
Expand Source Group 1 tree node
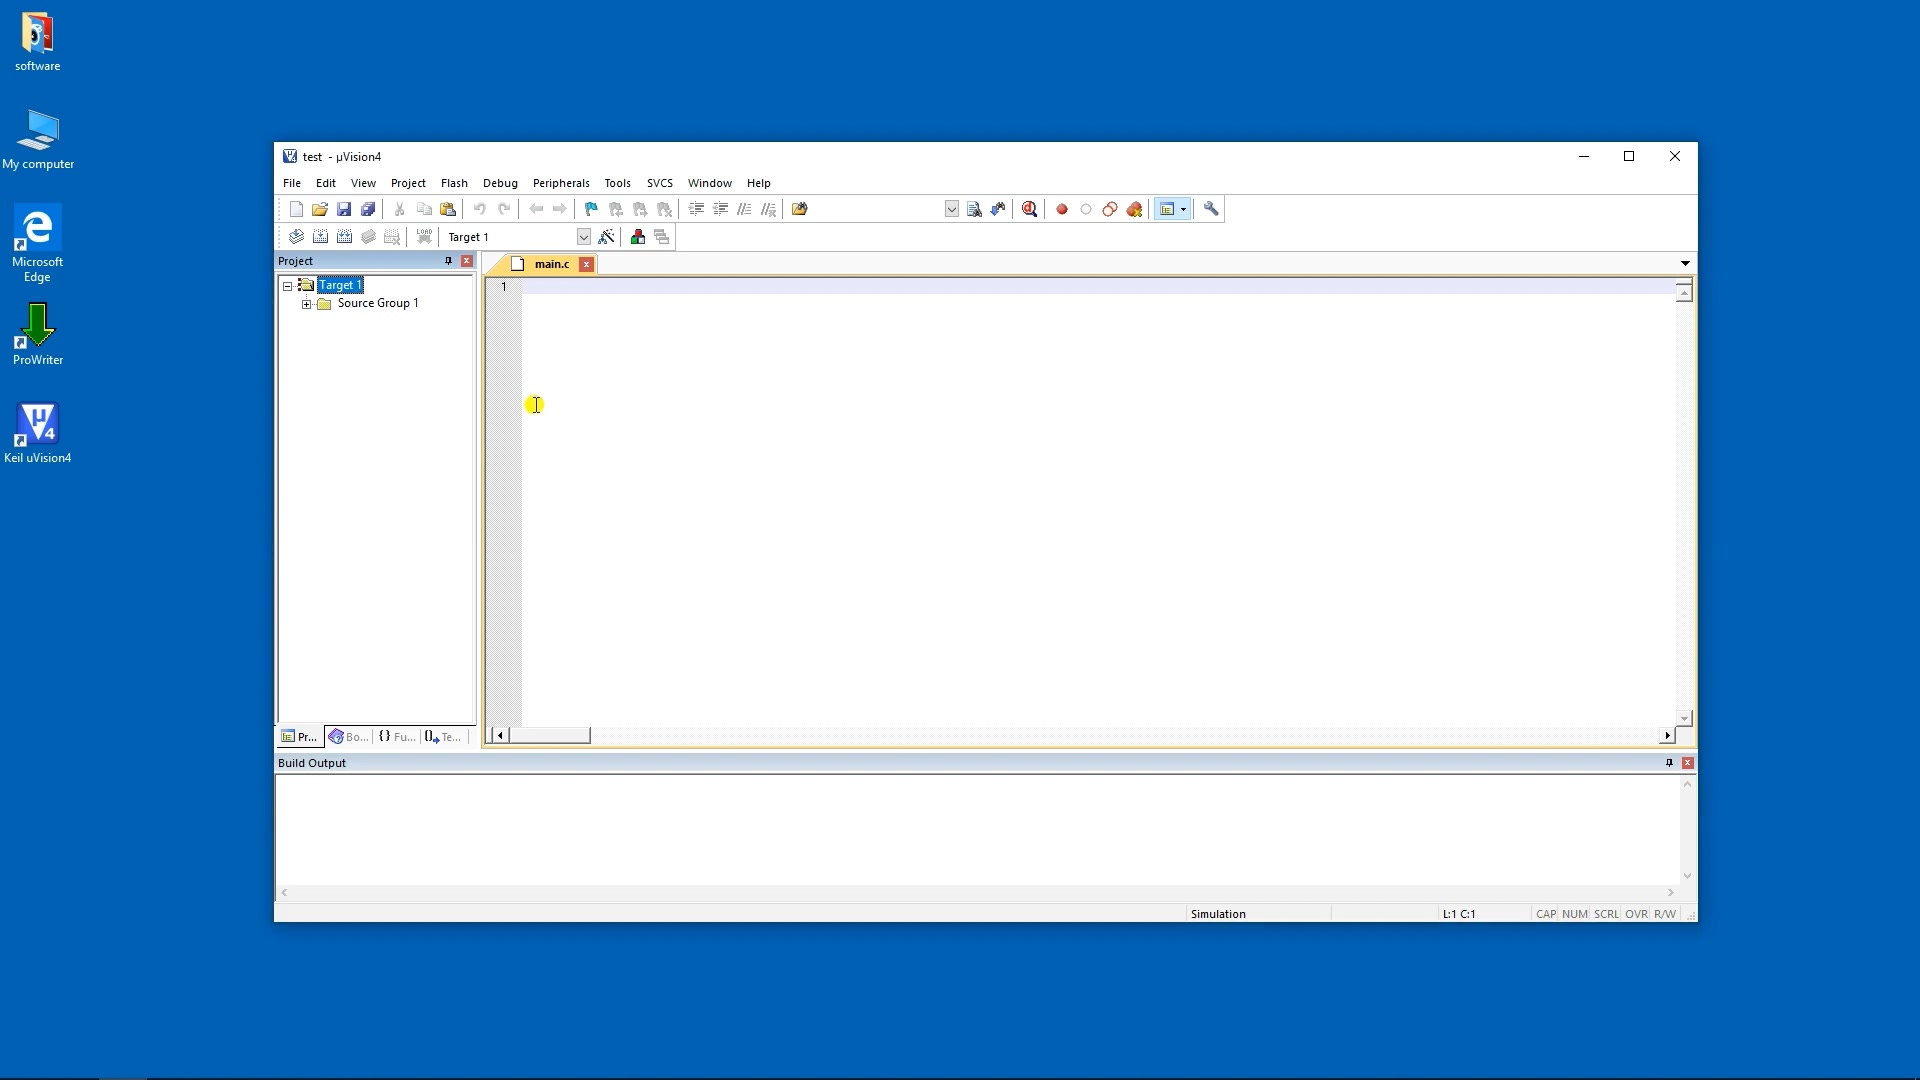pos(306,304)
